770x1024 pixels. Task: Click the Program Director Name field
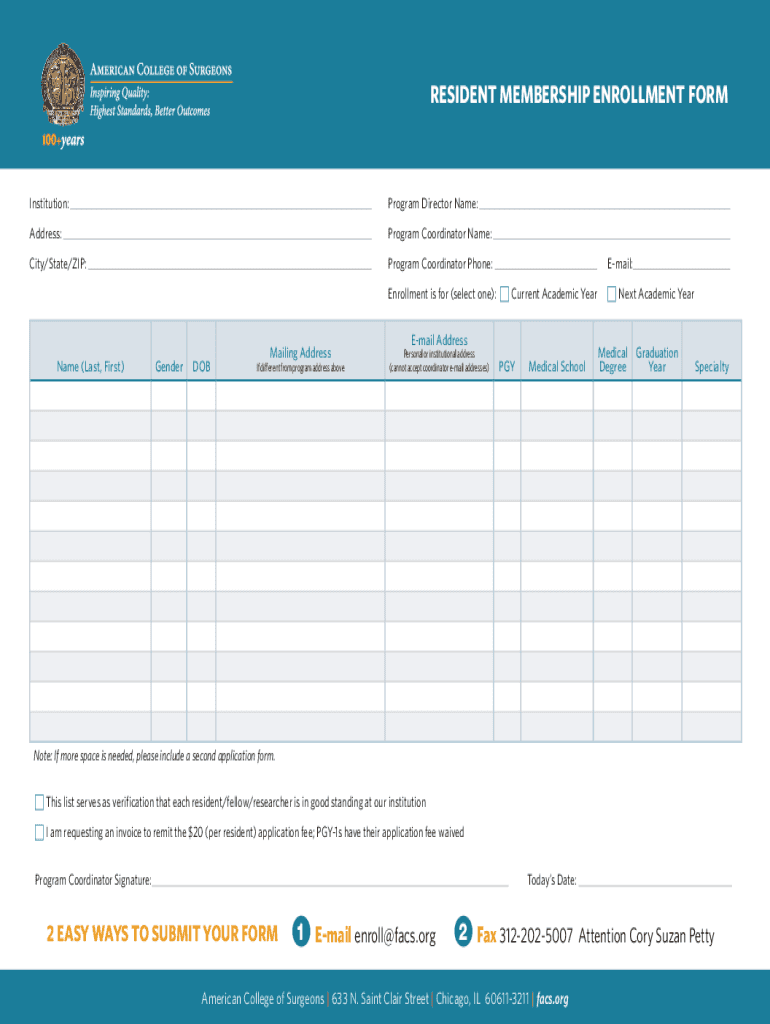click(604, 204)
